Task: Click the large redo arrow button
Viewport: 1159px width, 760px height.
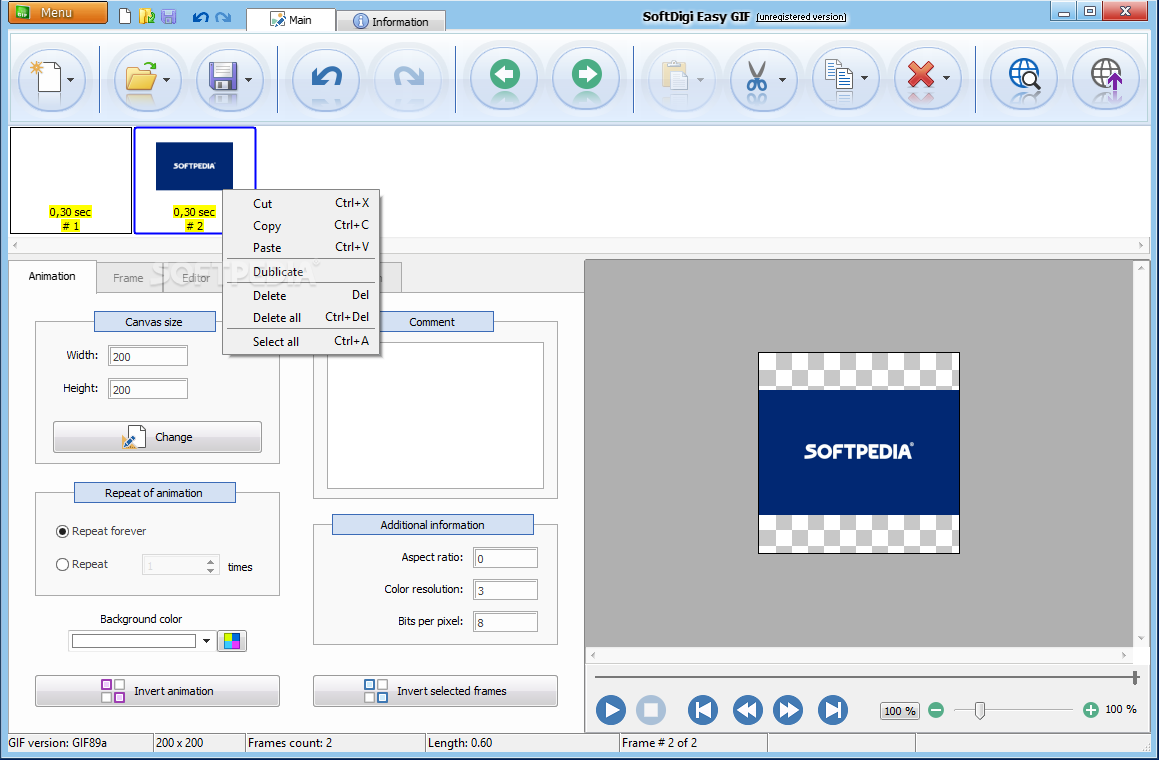Action: click(x=408, y=78)
